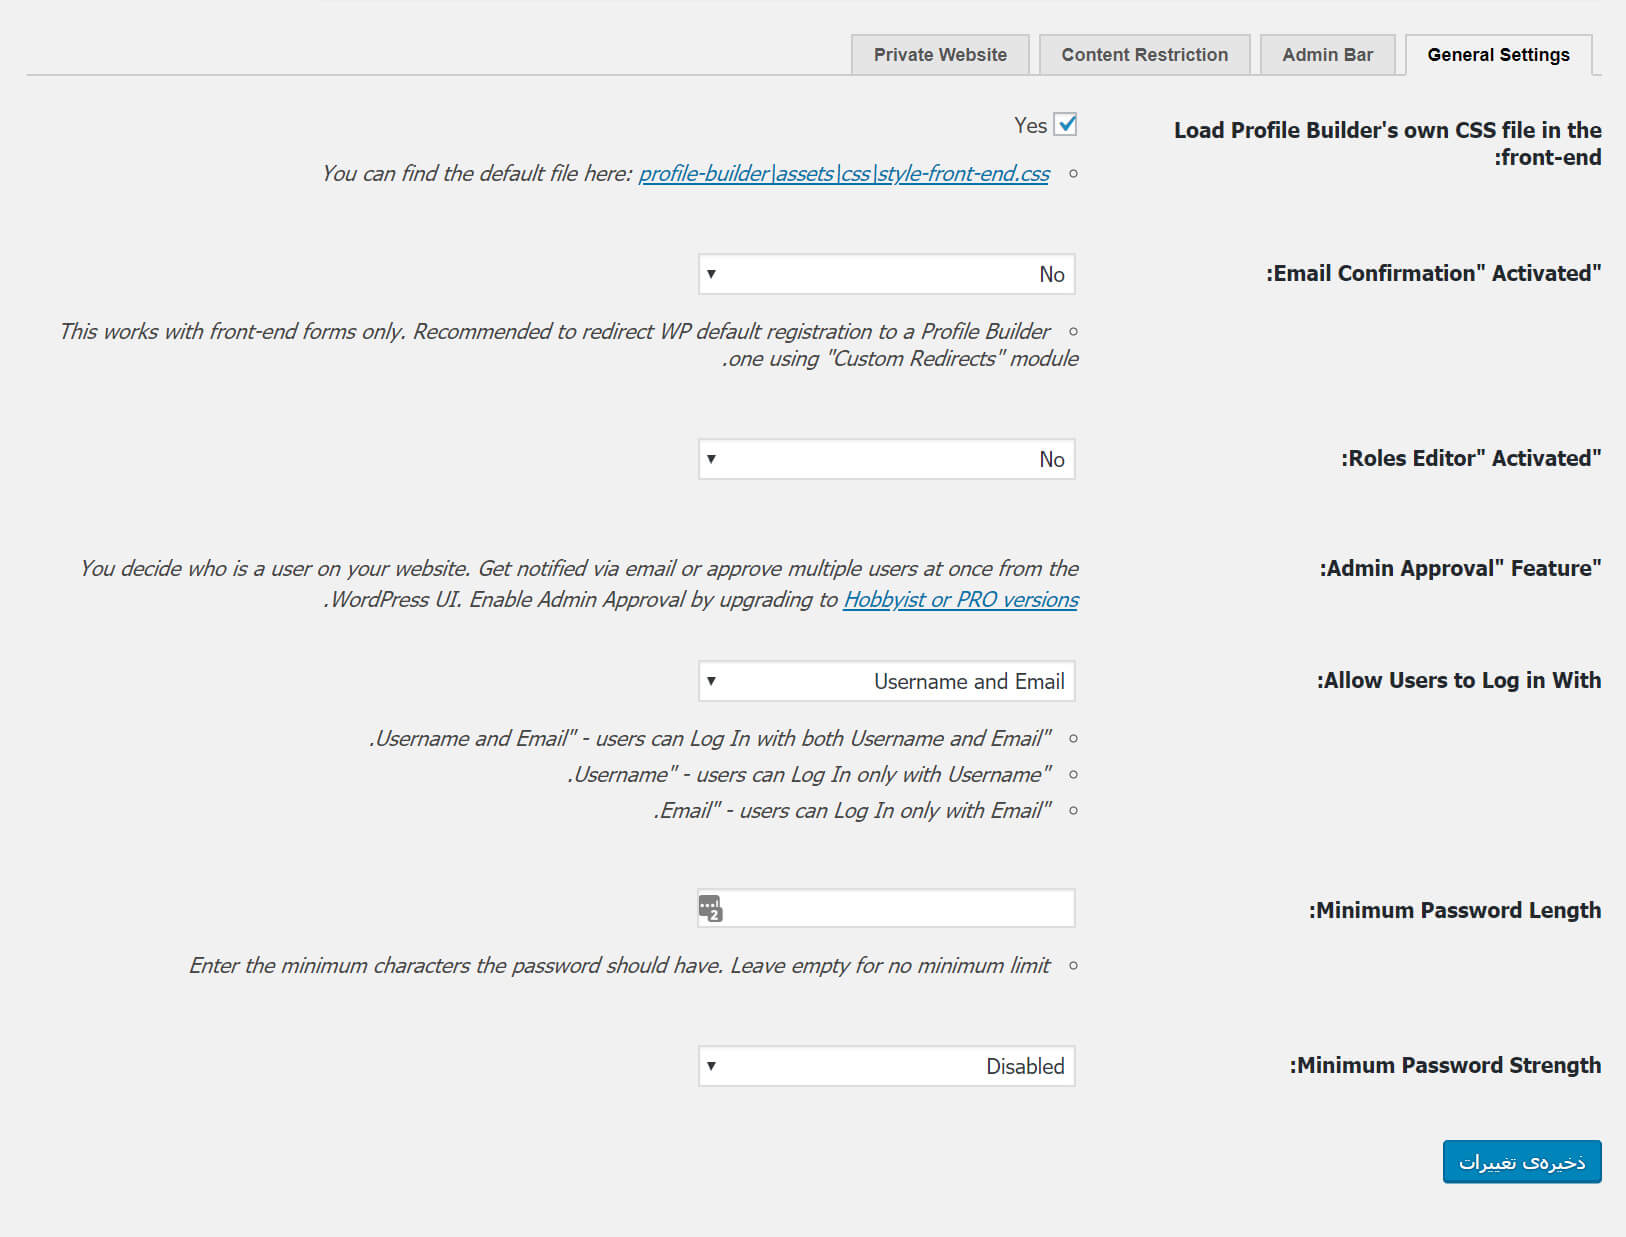Switch to the Content Restriction tab

(x=1145, y=55)
